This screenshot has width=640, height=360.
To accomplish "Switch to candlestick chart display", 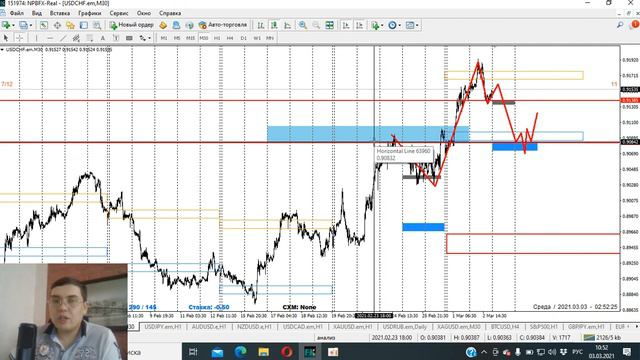I will (274, 25).
